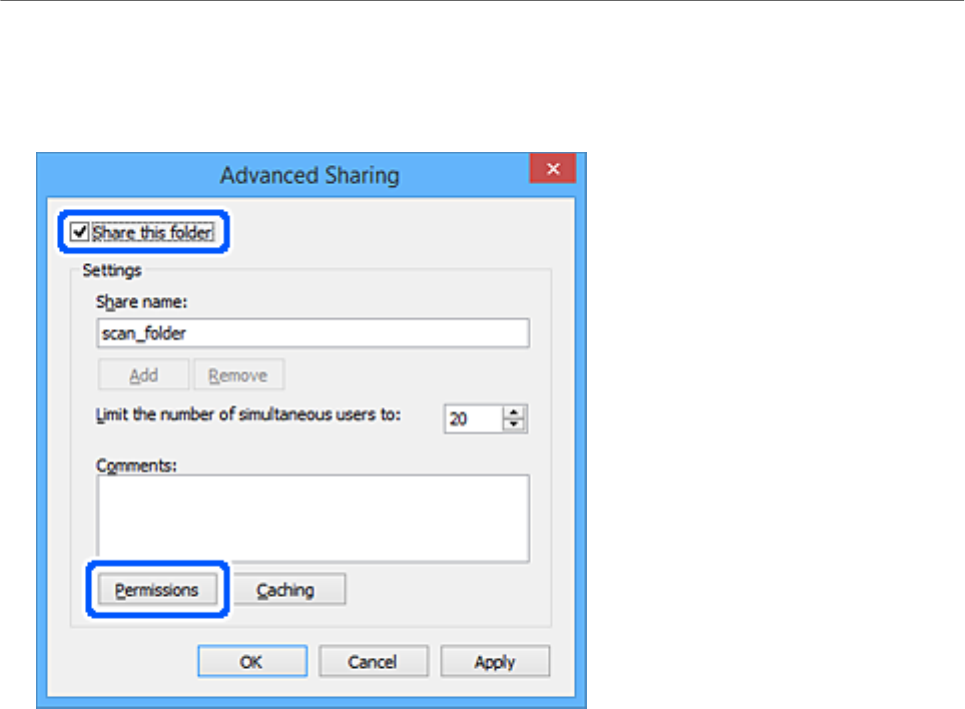Image resolution: width=965 pixels, height=709 pixels.
Task: Increase simultaneous users with up arrow
Action: (515, 413)
